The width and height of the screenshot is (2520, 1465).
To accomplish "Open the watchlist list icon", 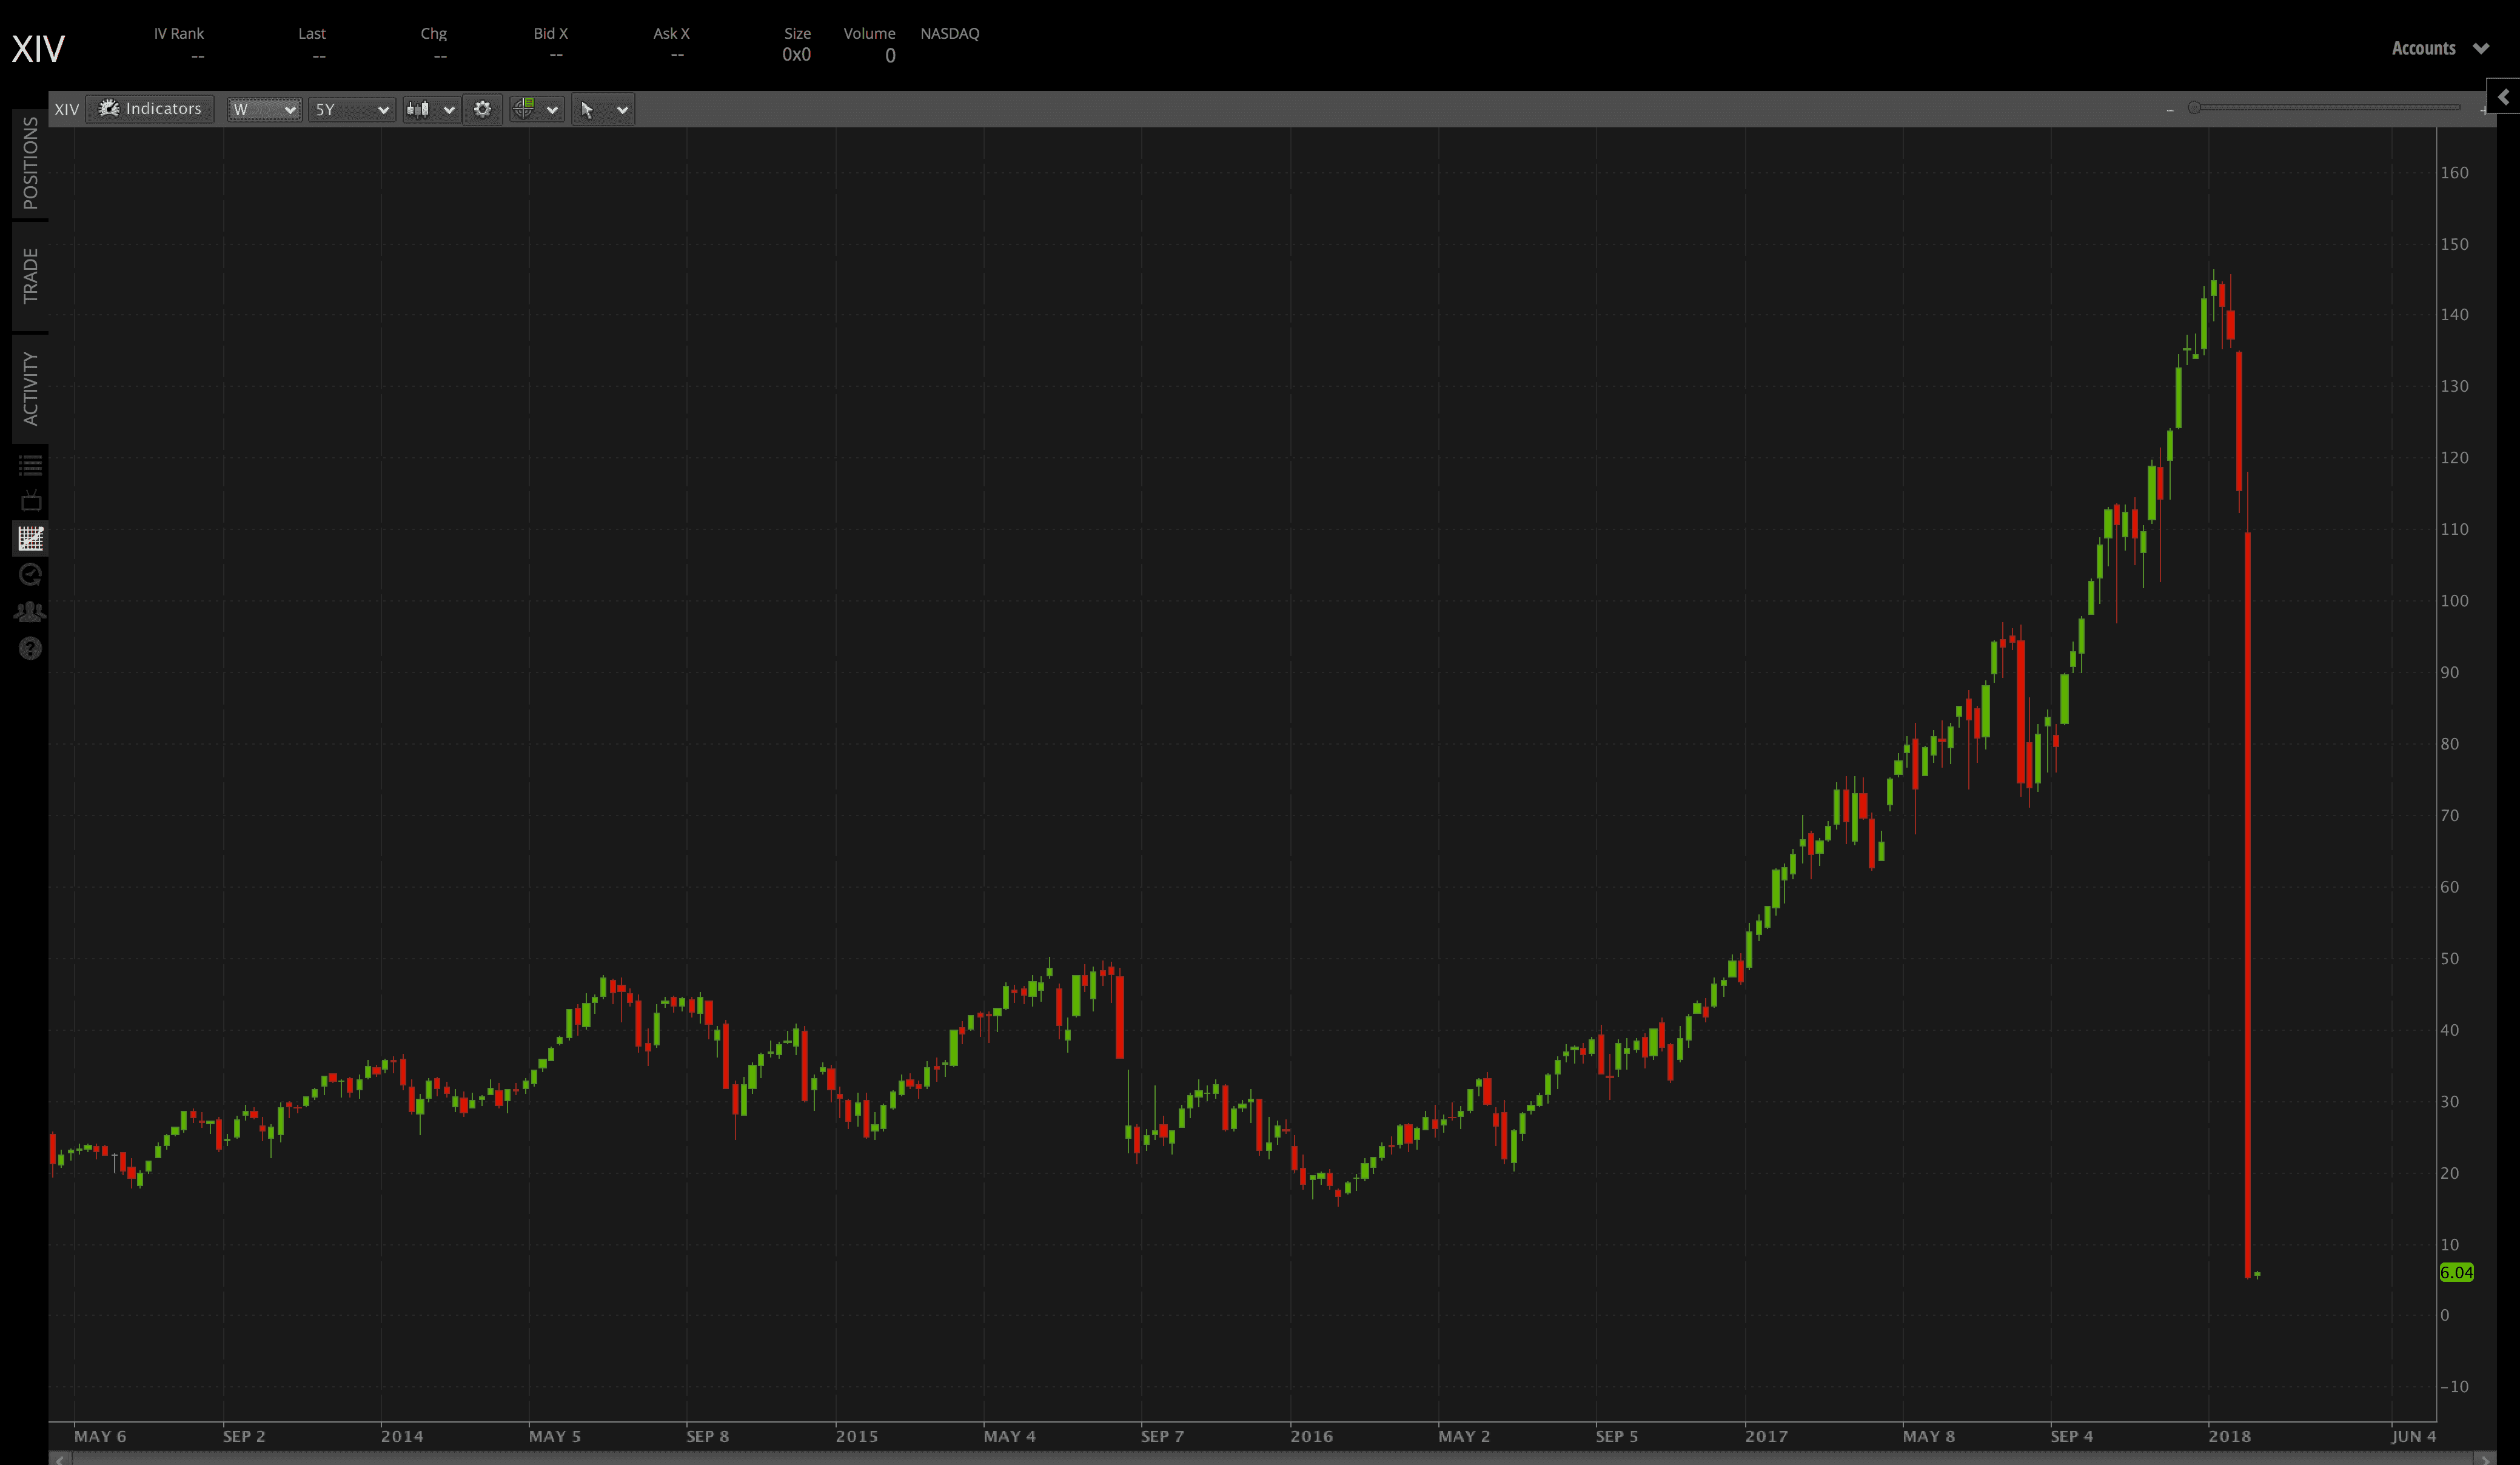I will pyautogui.click(x=31, y=465).
